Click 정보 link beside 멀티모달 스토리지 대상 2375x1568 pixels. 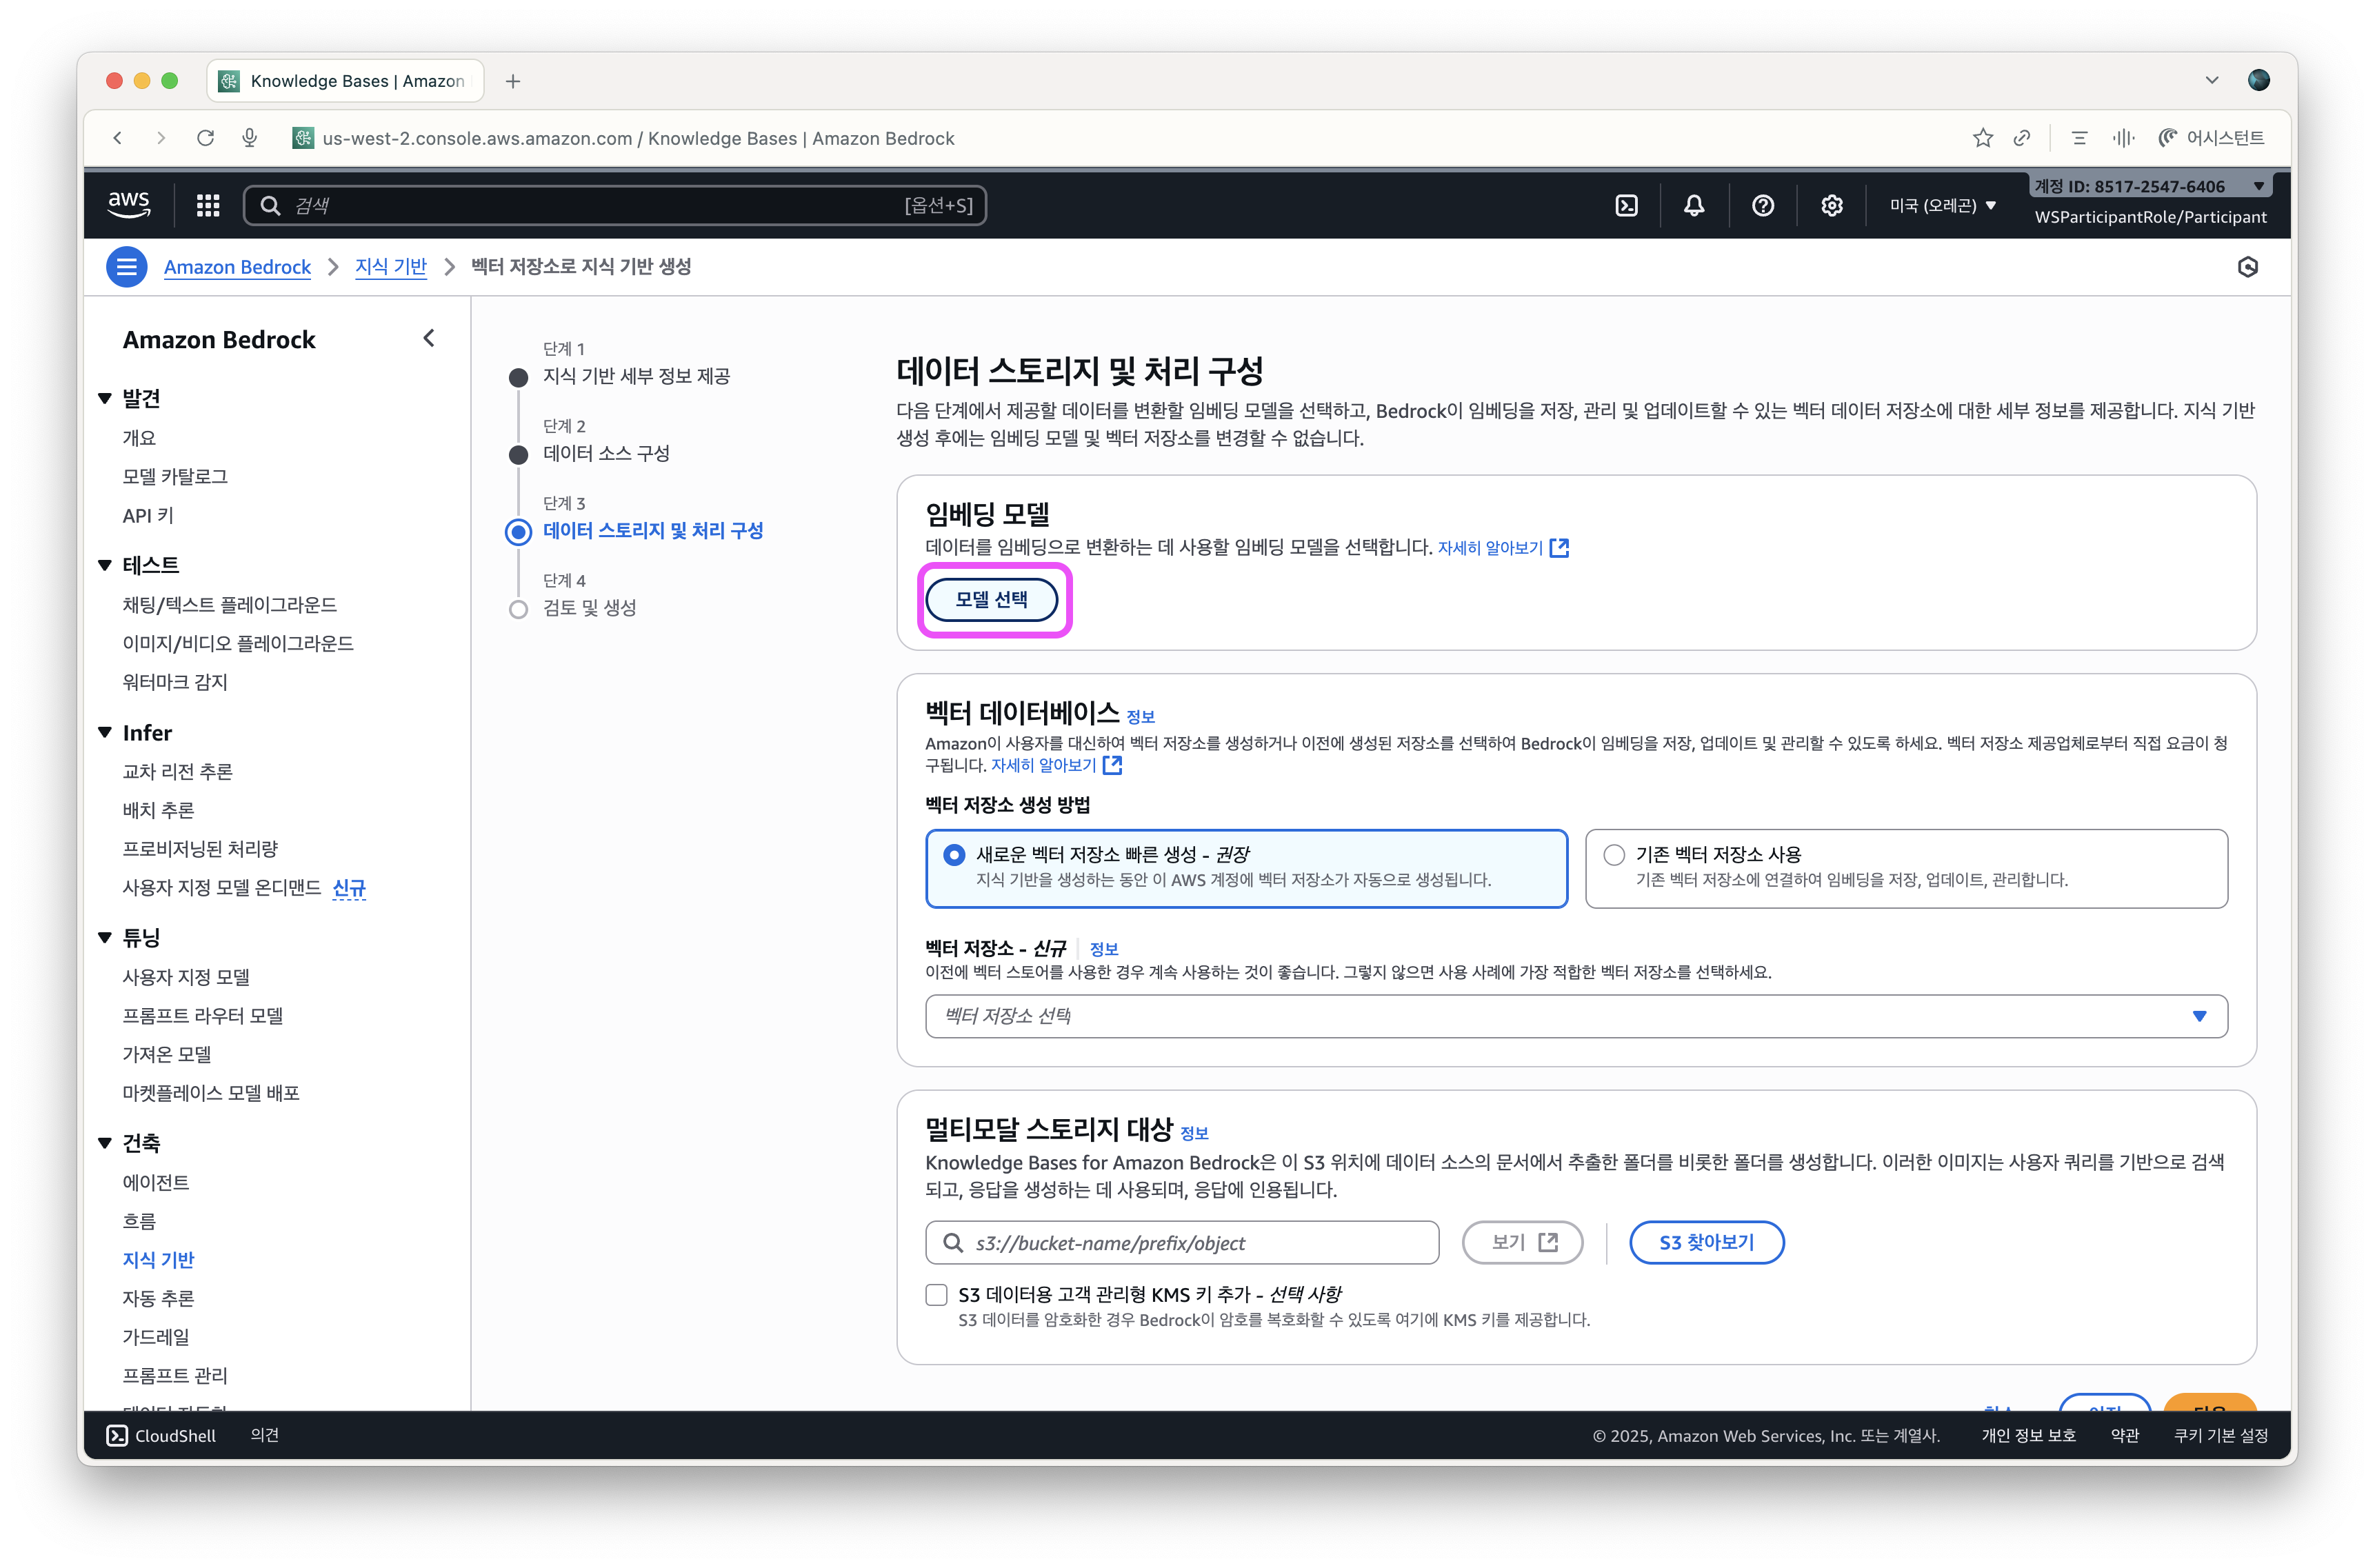1194,1133
